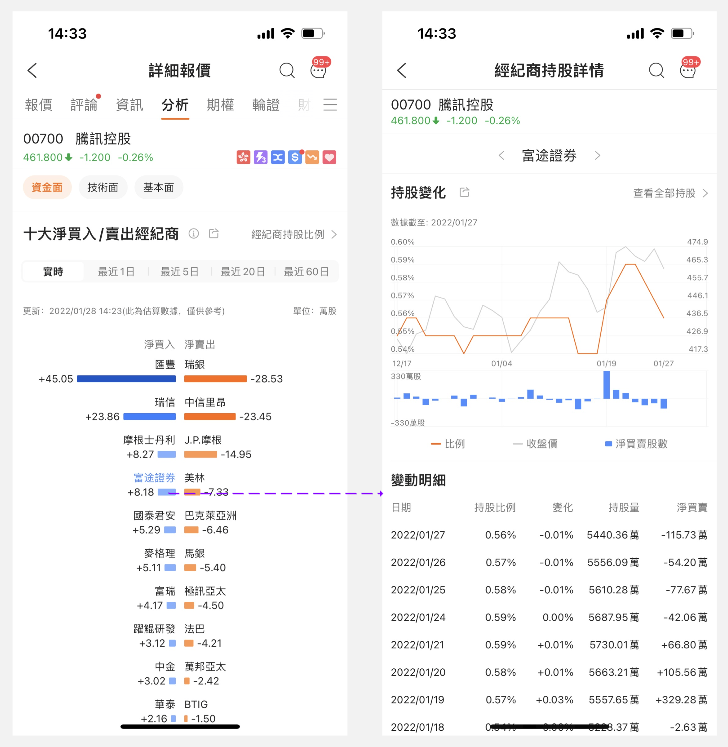
Task: Choose the 最近5日 time range
Action: [179, 272]
